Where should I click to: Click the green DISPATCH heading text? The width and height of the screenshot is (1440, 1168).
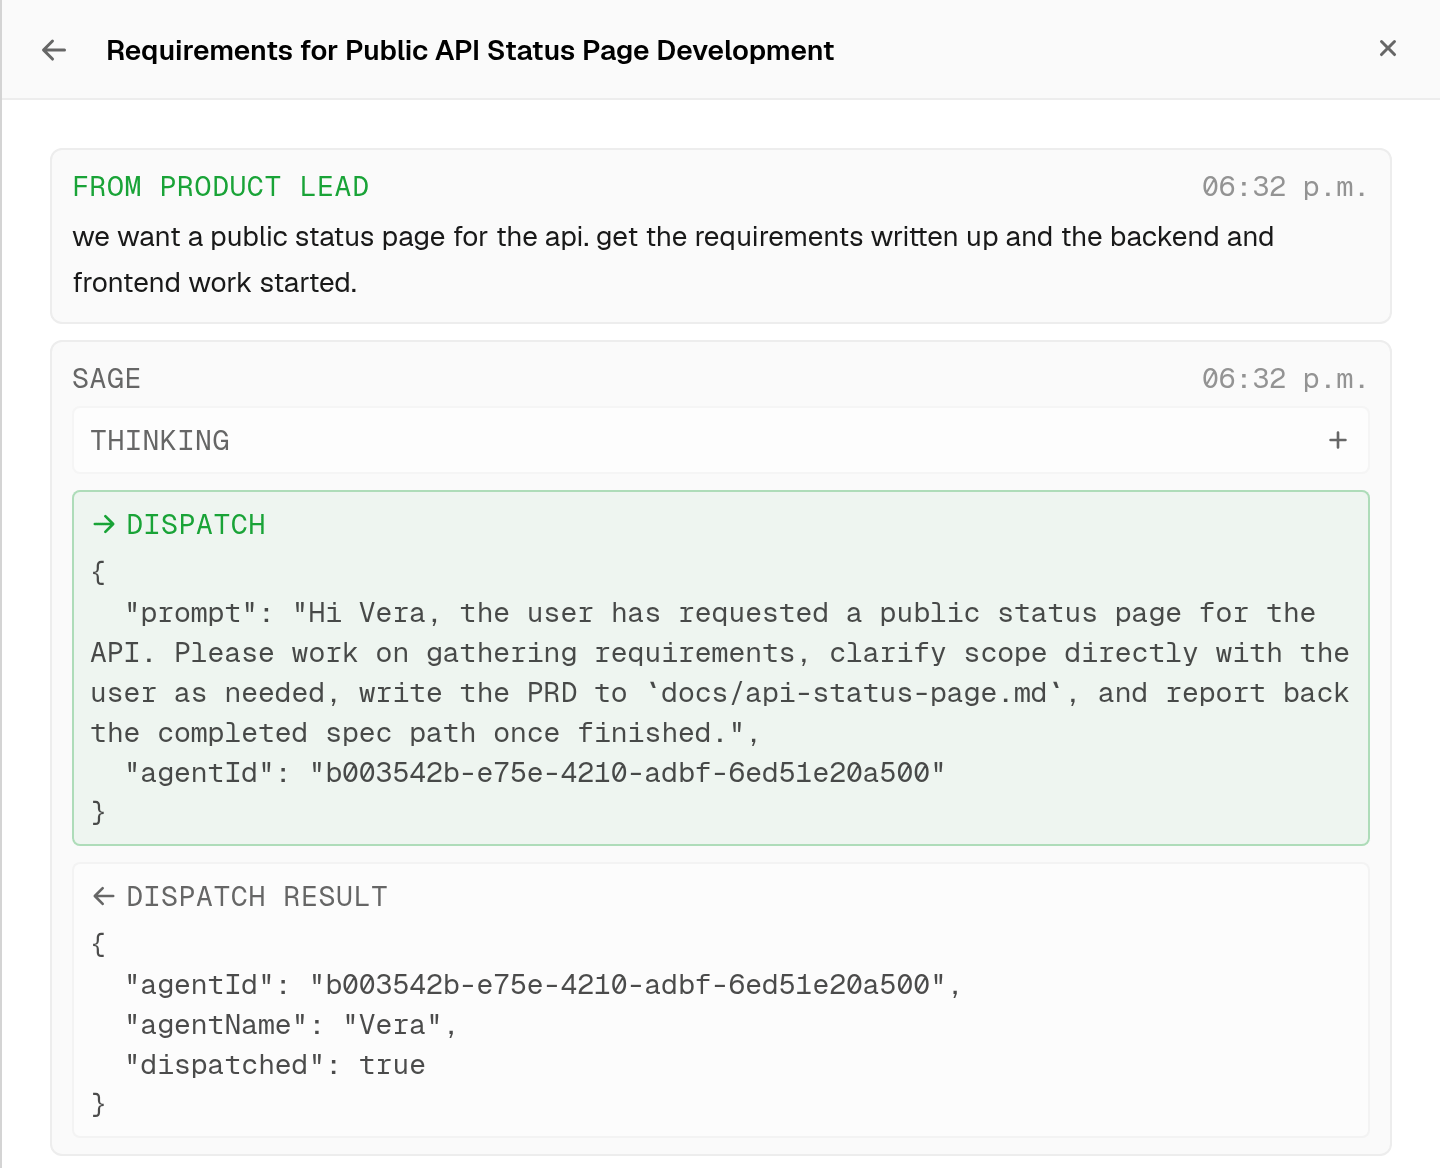196,524
